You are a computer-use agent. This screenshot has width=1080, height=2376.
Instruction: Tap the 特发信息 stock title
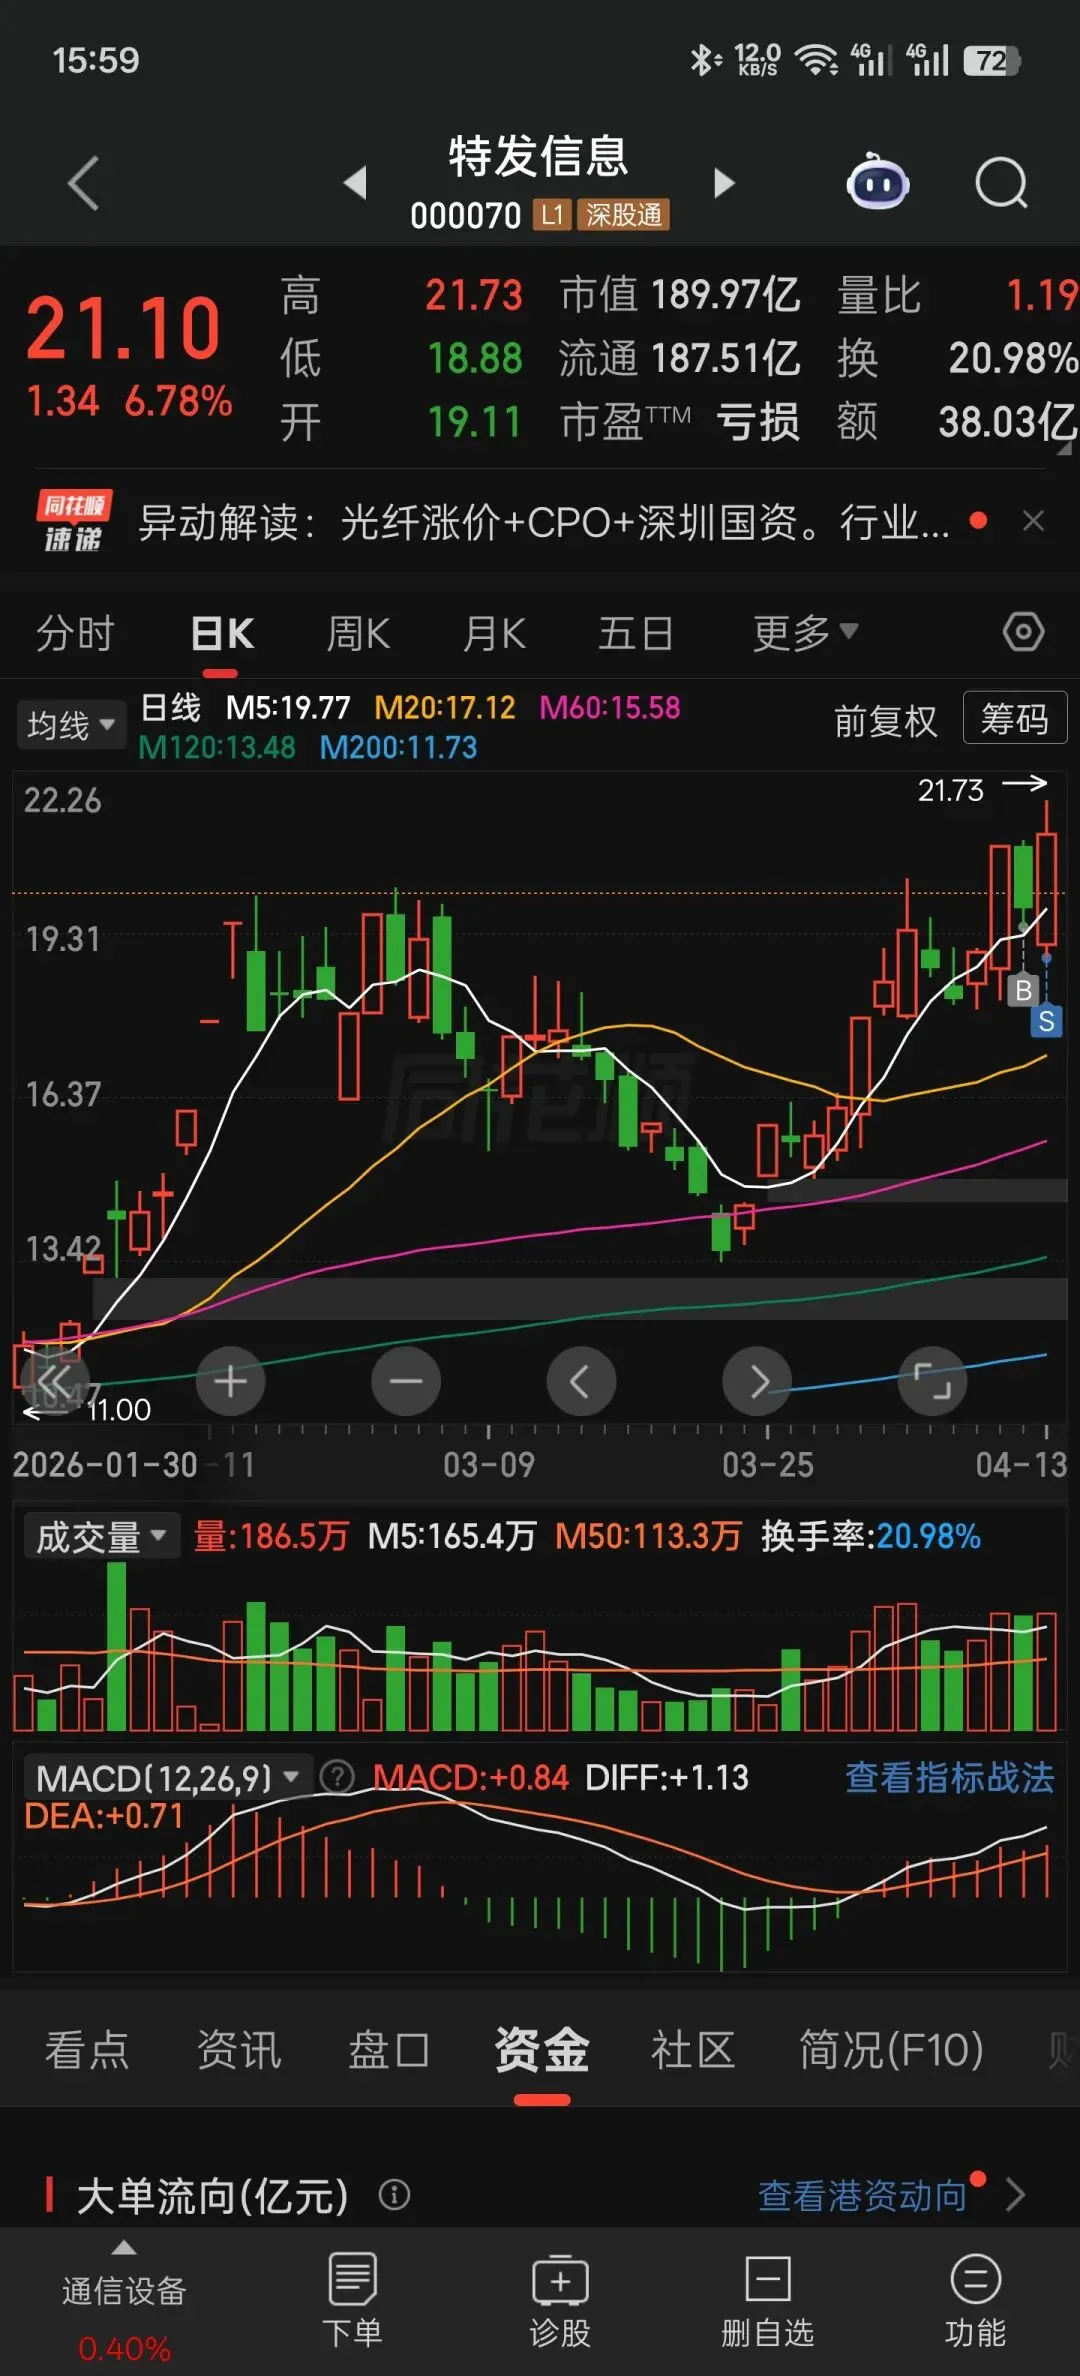click(x=539, y=157)
